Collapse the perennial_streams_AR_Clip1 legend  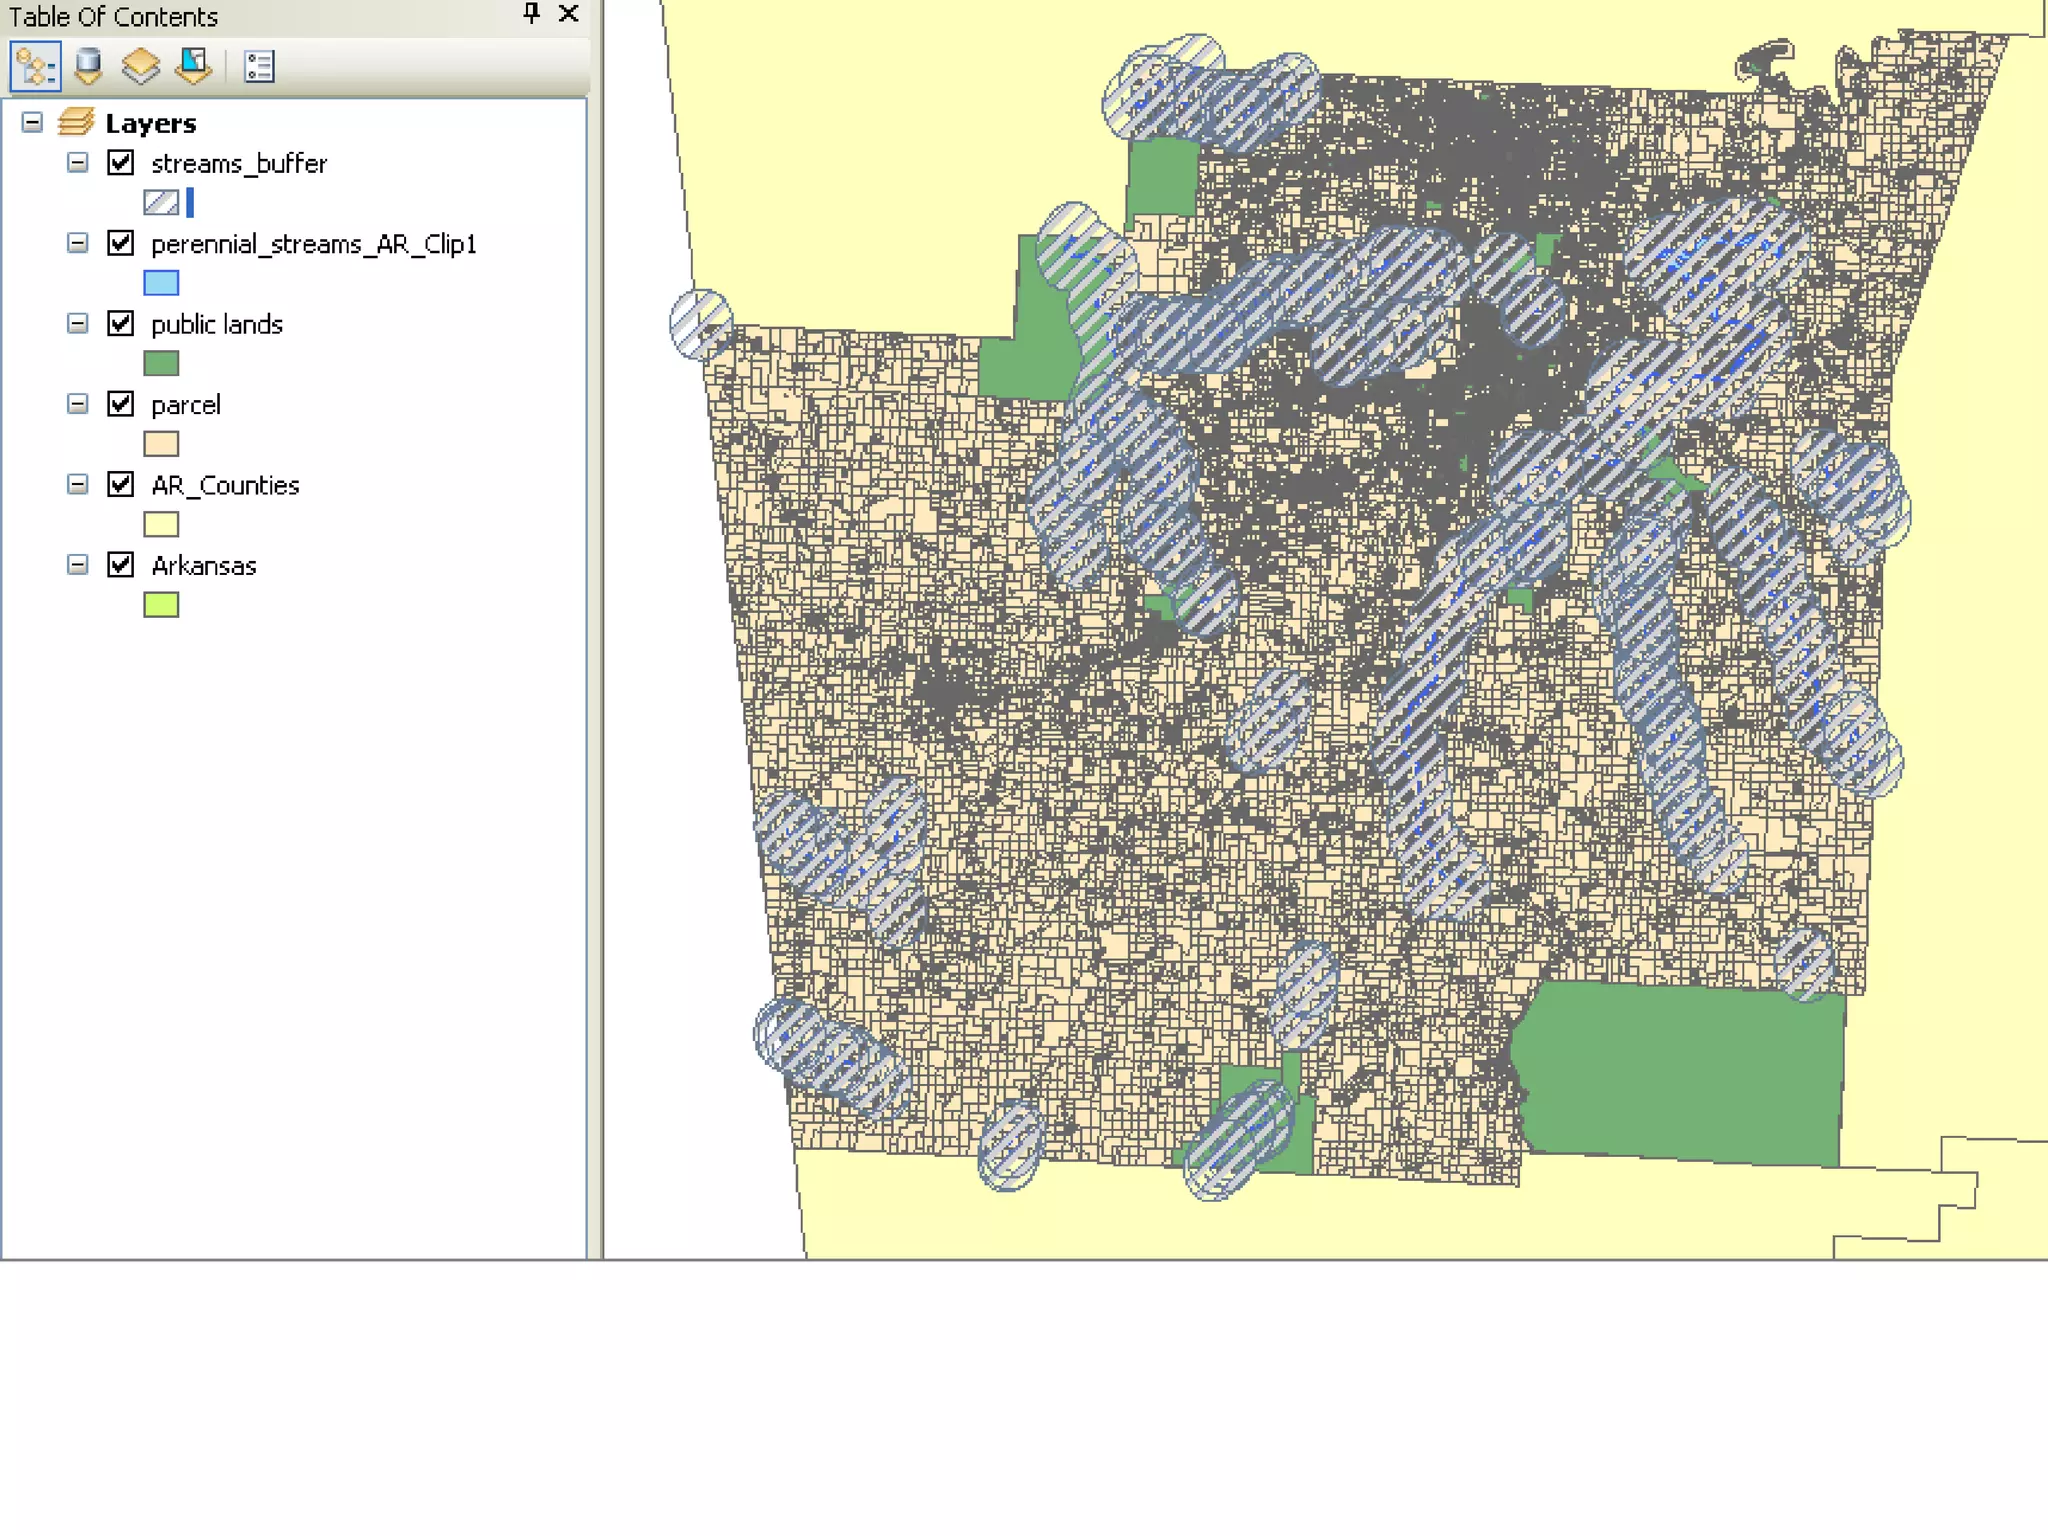click(x=77, y=243)
